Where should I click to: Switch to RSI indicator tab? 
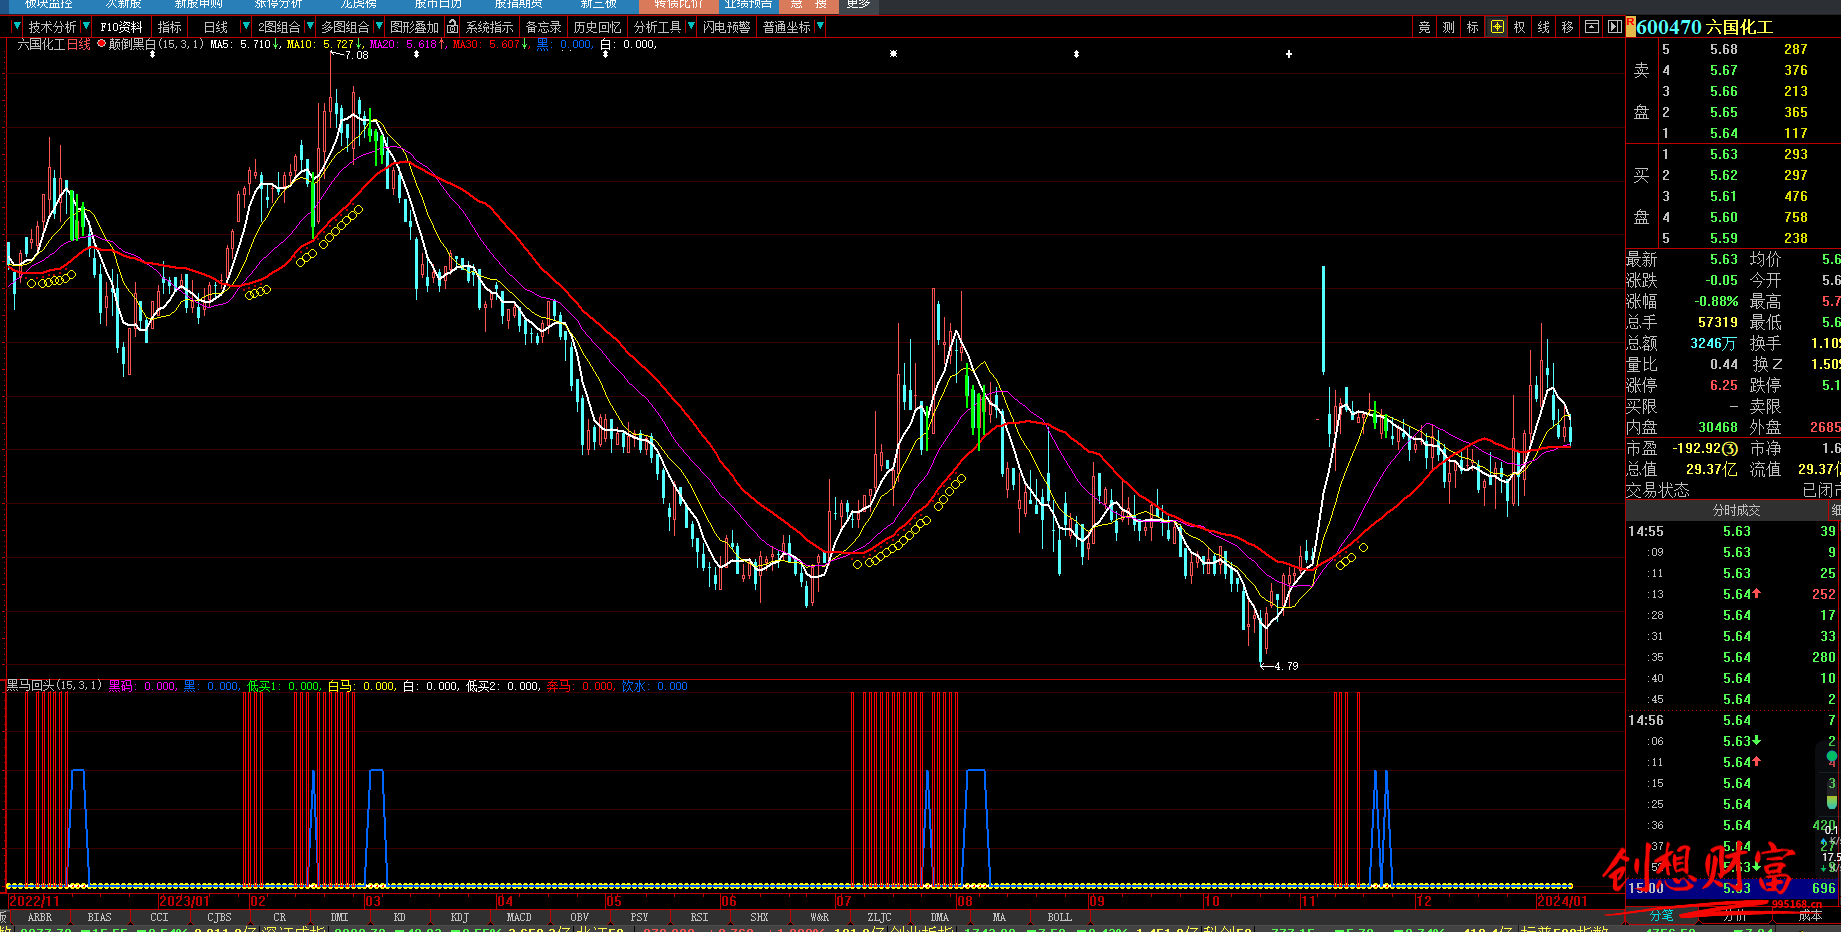(x=699, y=917)
